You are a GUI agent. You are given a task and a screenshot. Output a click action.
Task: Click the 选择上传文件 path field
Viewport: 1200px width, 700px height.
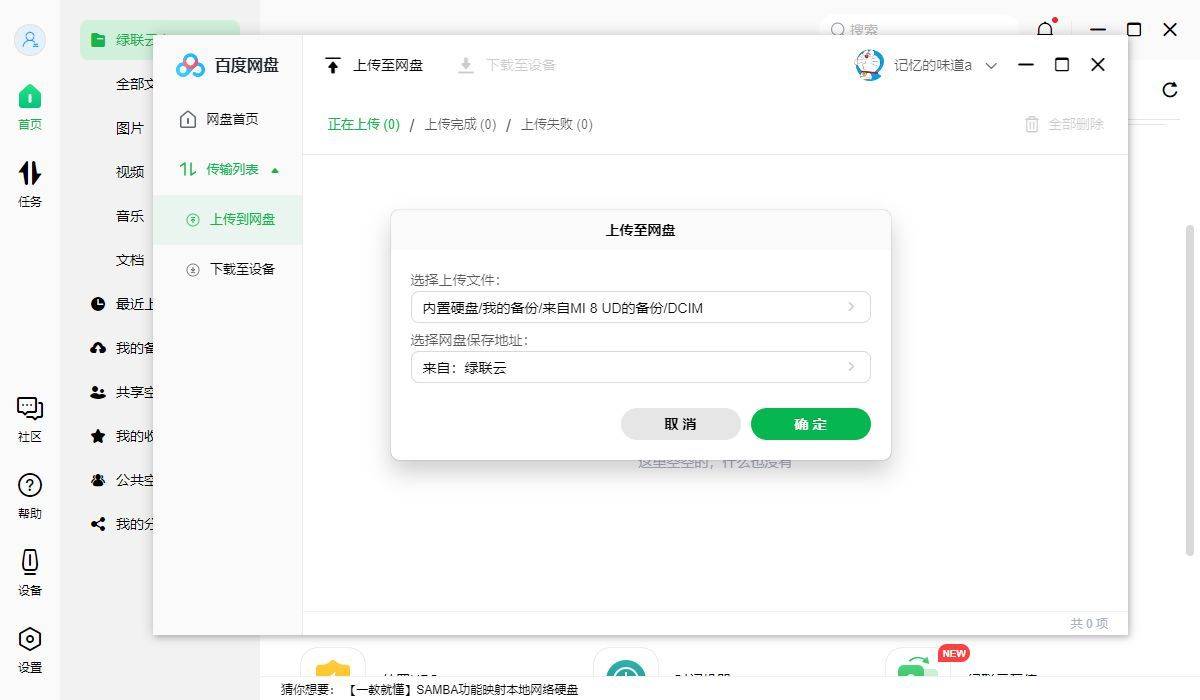tap(640, 307)
